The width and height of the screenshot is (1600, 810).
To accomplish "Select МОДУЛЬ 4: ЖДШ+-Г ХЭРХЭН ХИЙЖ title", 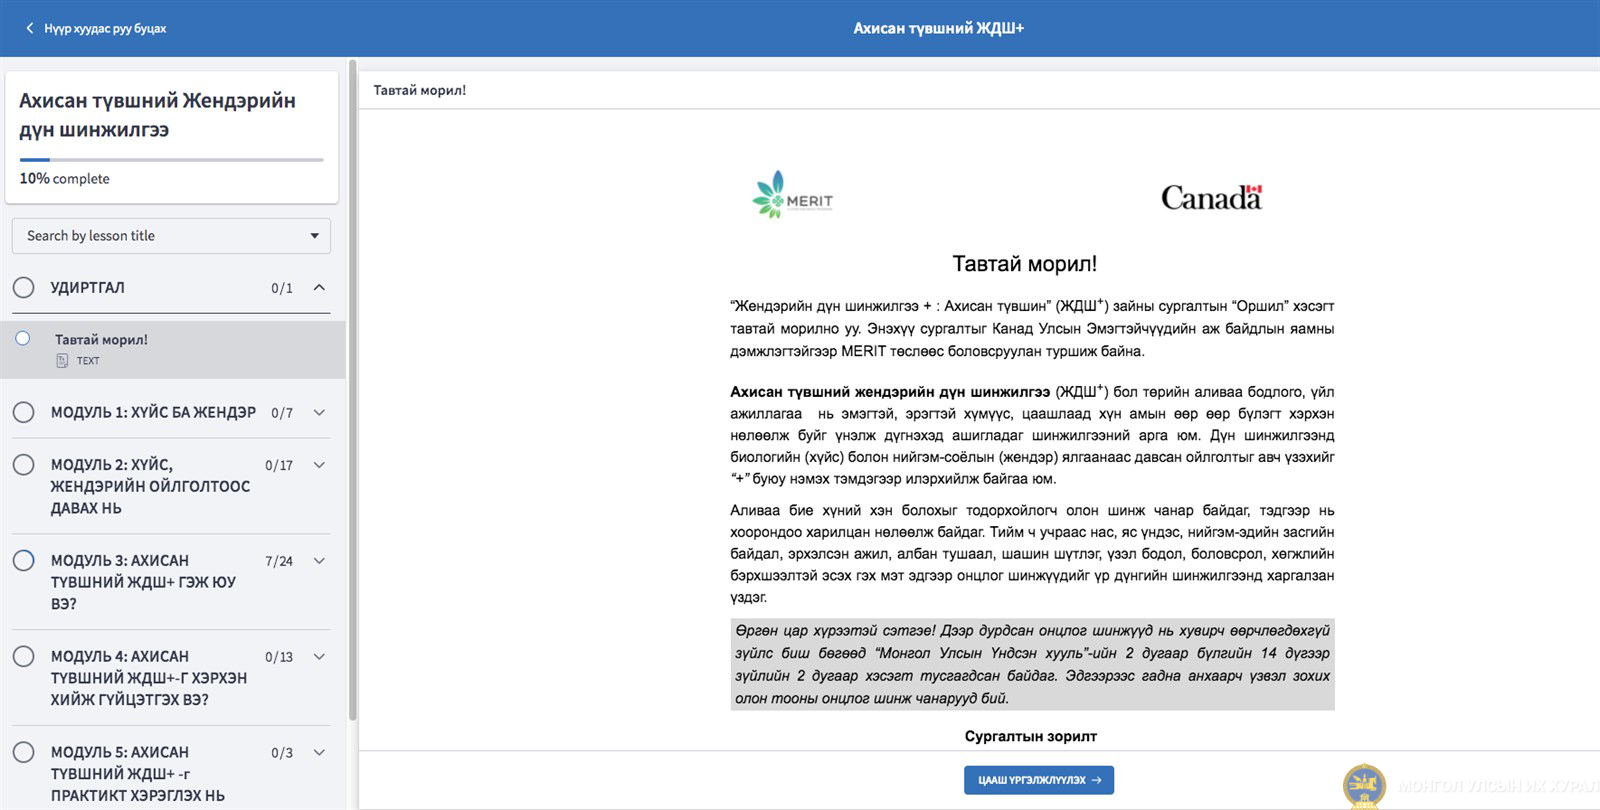I will click(149, 678).
